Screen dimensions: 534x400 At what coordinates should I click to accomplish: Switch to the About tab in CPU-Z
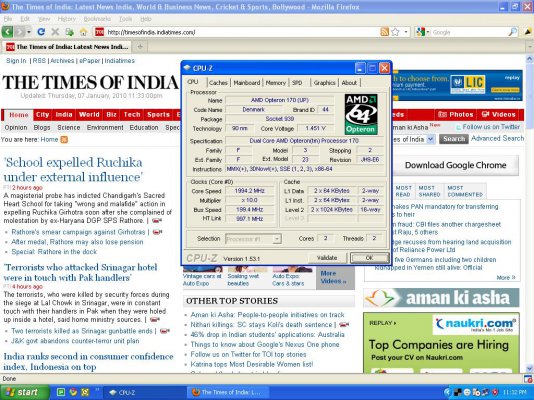click(349, 83)
